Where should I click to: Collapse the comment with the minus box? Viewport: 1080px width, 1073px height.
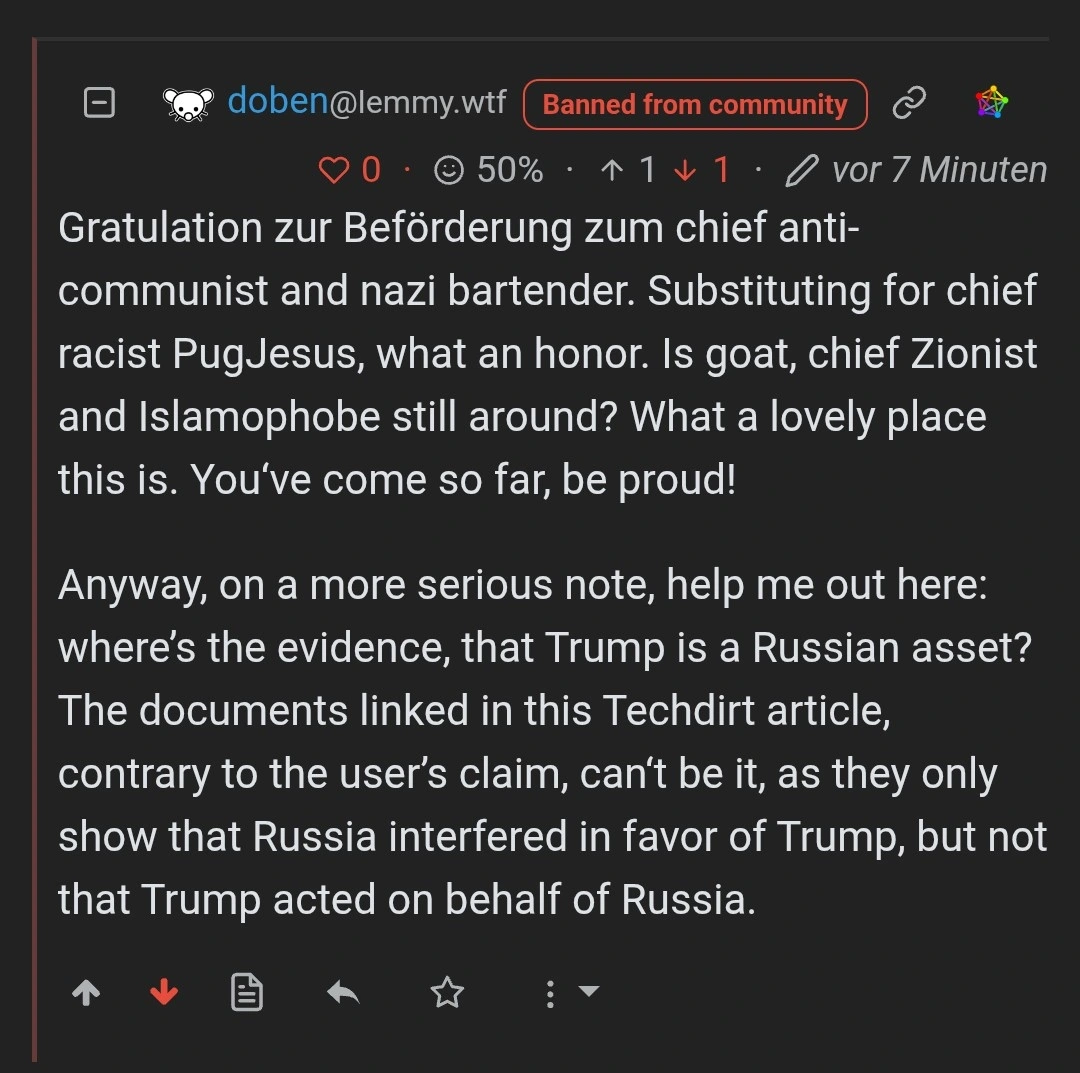[99, 103]
